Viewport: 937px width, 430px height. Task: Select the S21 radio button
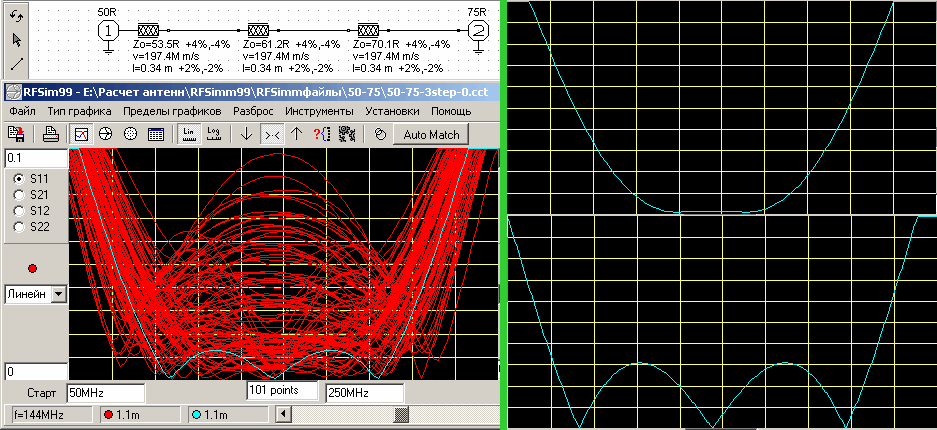point(19,194)
